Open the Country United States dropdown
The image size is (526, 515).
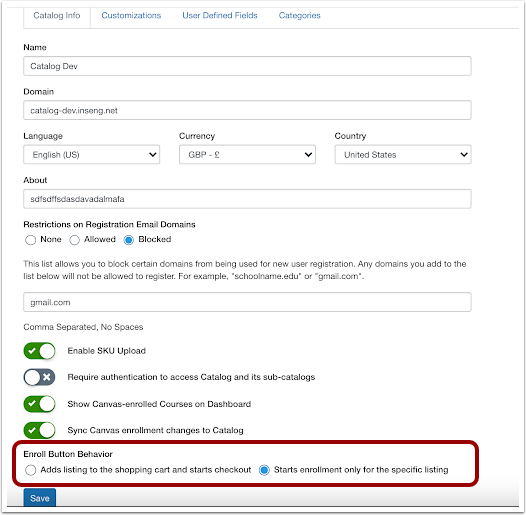(x=403, y=155)
